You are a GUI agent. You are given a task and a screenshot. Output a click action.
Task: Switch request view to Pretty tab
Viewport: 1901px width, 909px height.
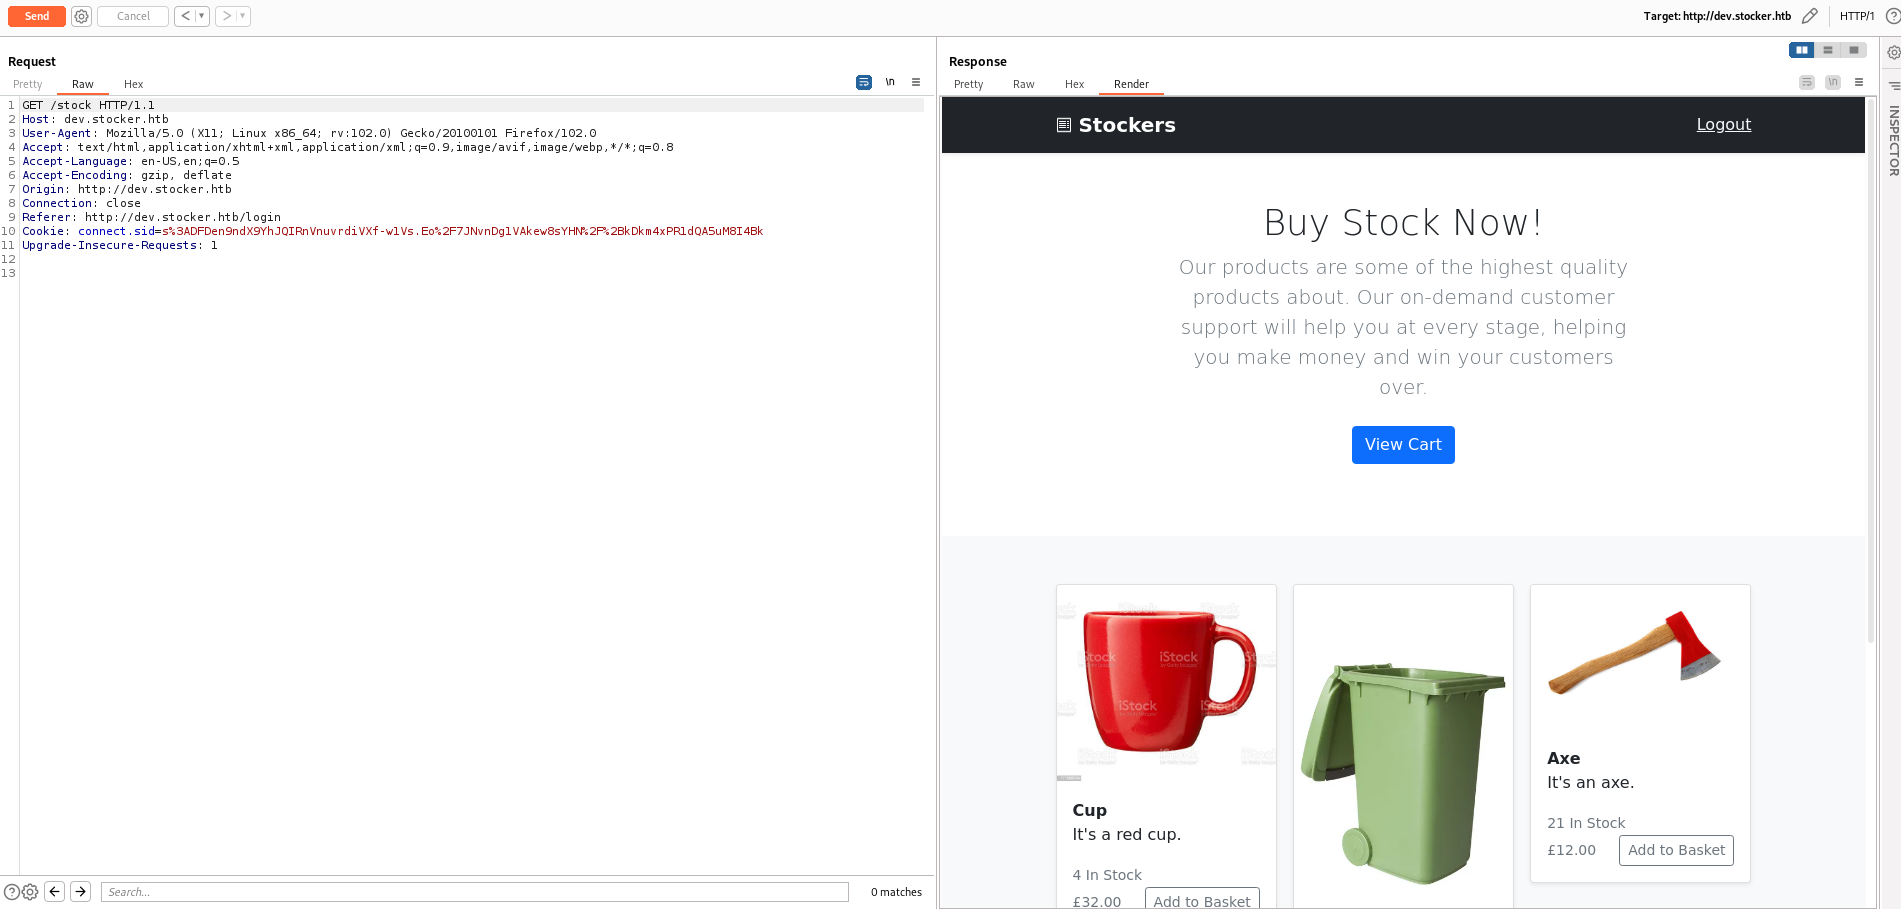point(28,84)
